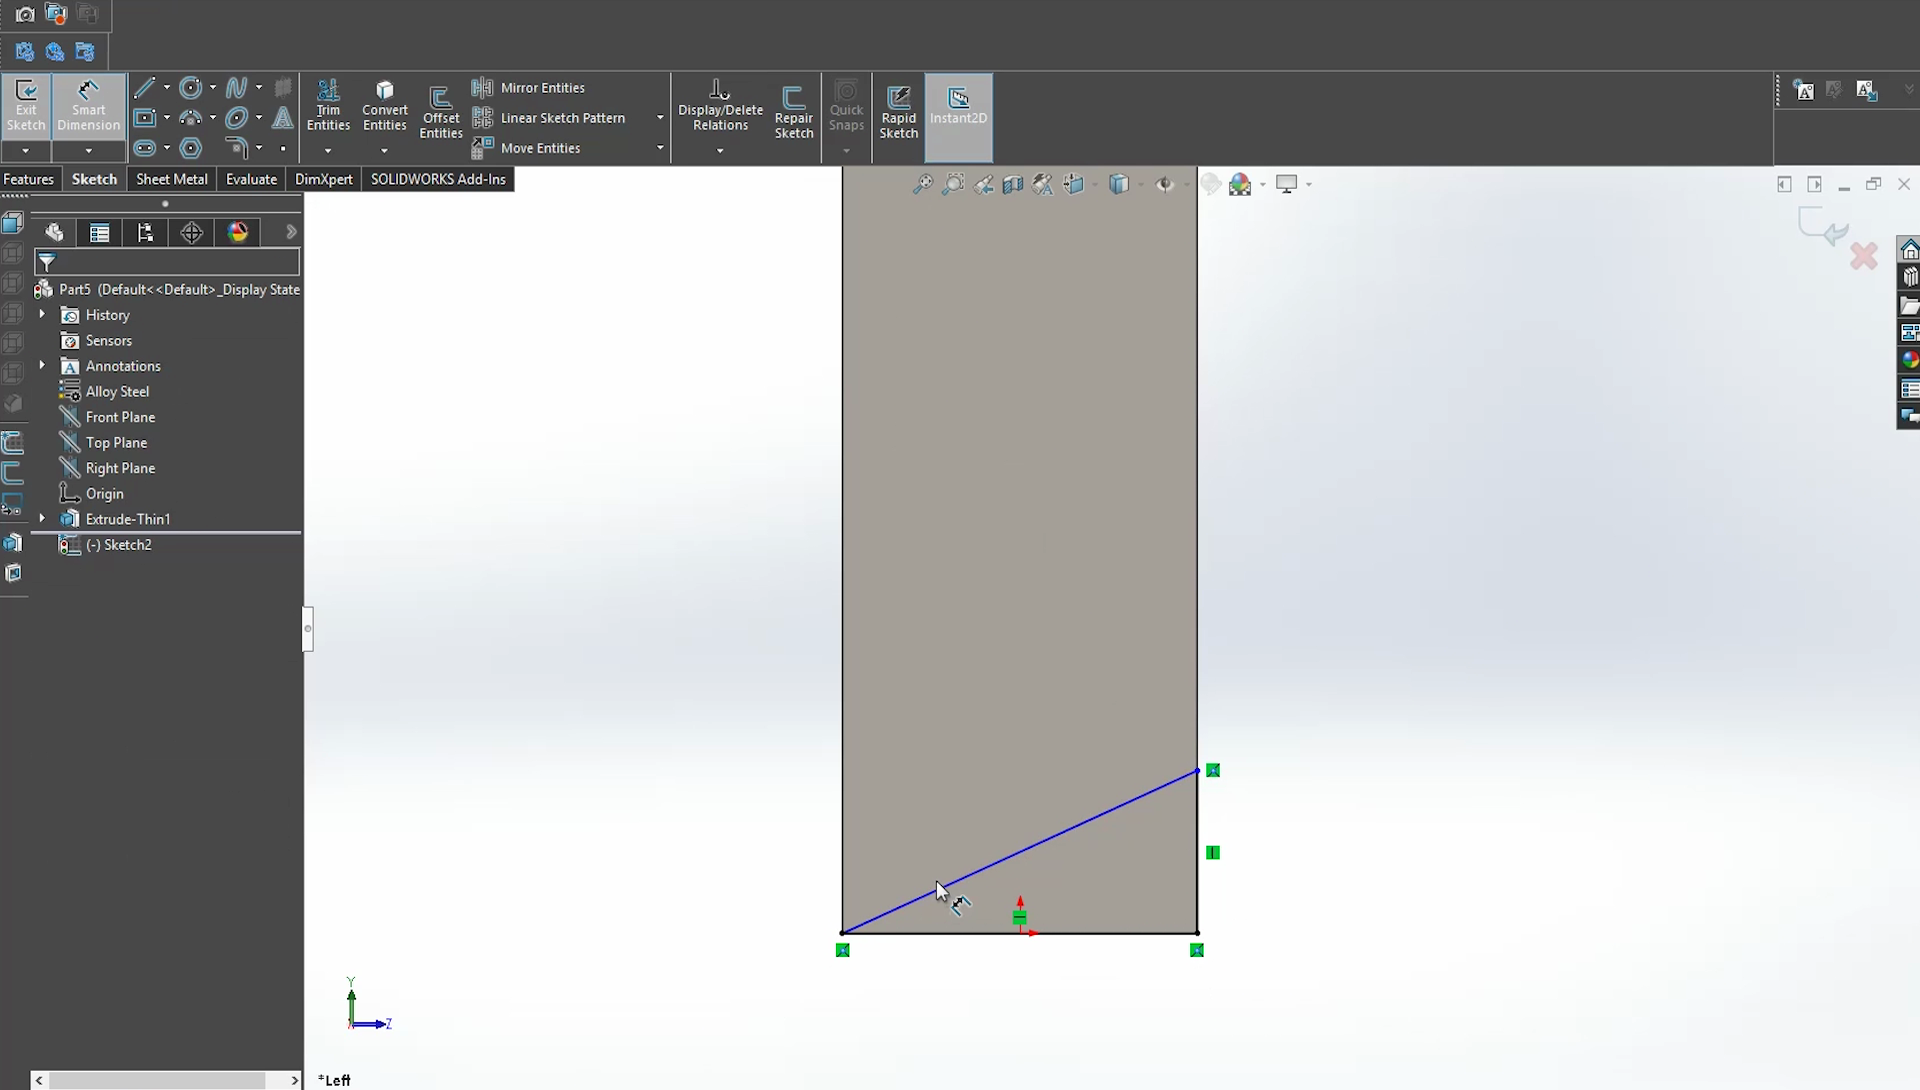This screenshot has width=1920, height=1090.
Task: Open Trim Entities dropdown arrow
Action: click(328, 151)
